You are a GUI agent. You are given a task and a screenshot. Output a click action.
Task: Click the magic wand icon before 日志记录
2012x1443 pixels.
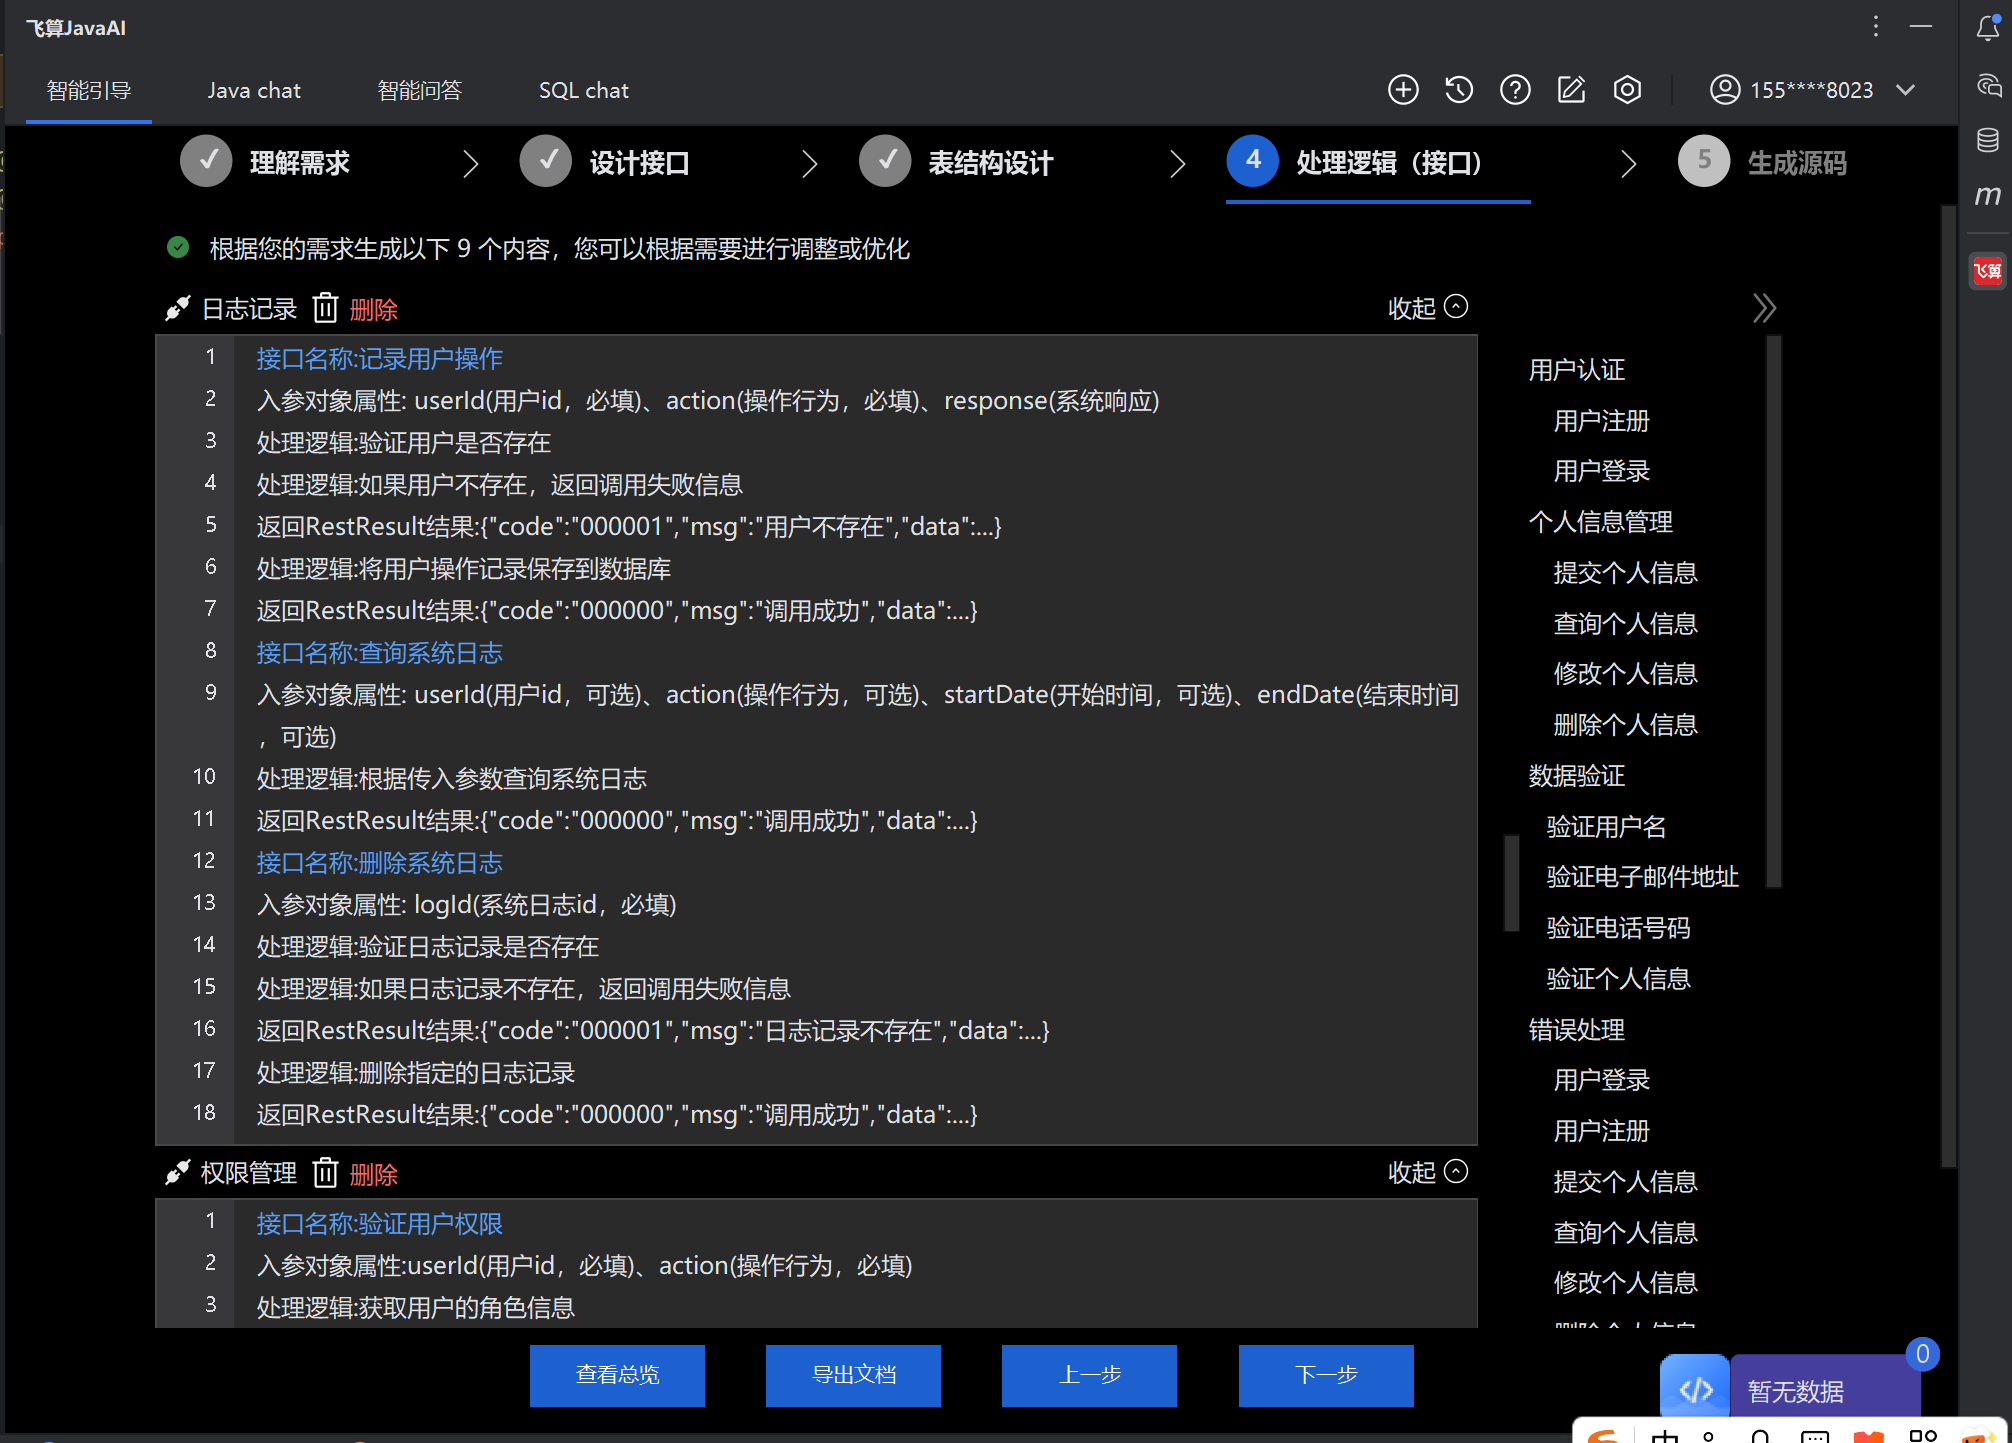177,307
